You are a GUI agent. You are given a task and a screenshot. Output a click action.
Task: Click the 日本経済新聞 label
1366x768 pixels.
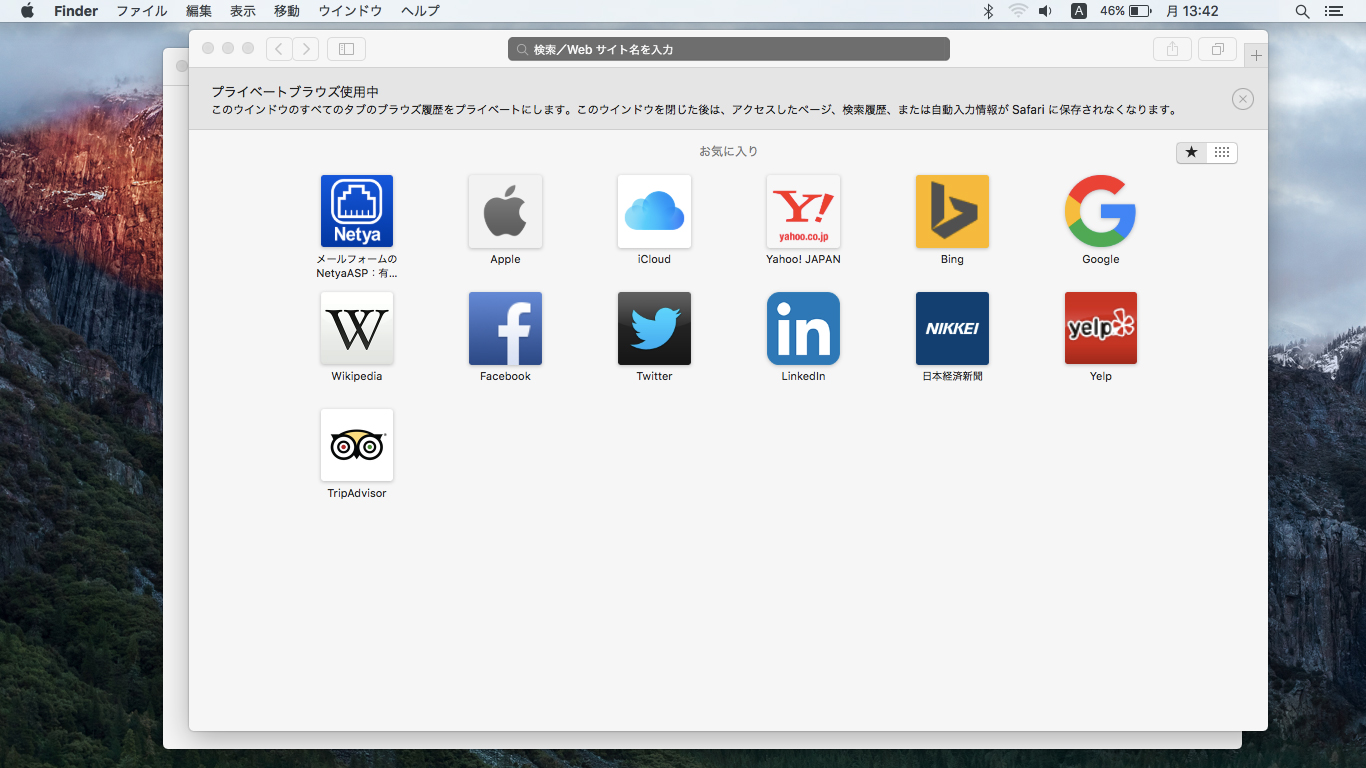(x=952, y=376)
